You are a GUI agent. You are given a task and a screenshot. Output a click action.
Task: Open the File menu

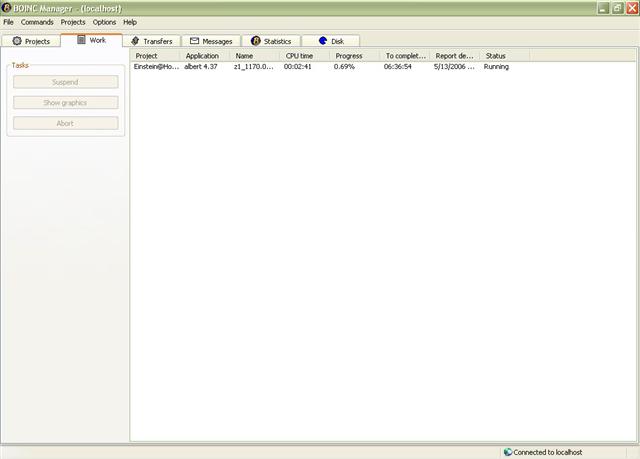tap(8, 22)
